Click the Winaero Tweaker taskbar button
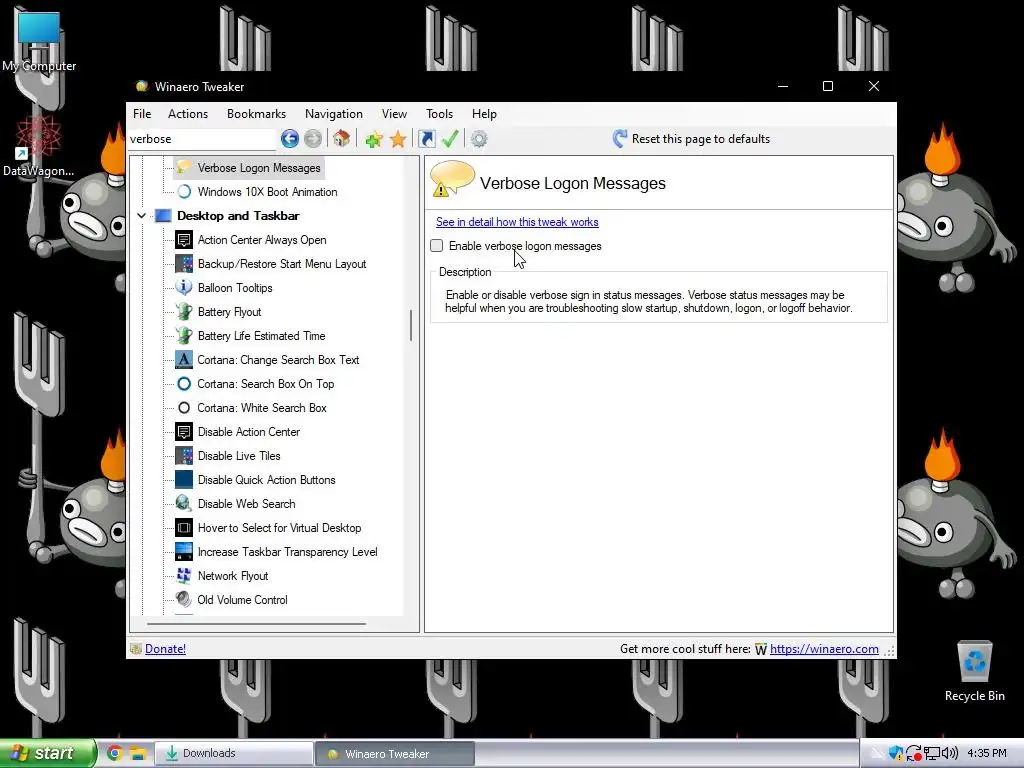 (x=394, y=753)
